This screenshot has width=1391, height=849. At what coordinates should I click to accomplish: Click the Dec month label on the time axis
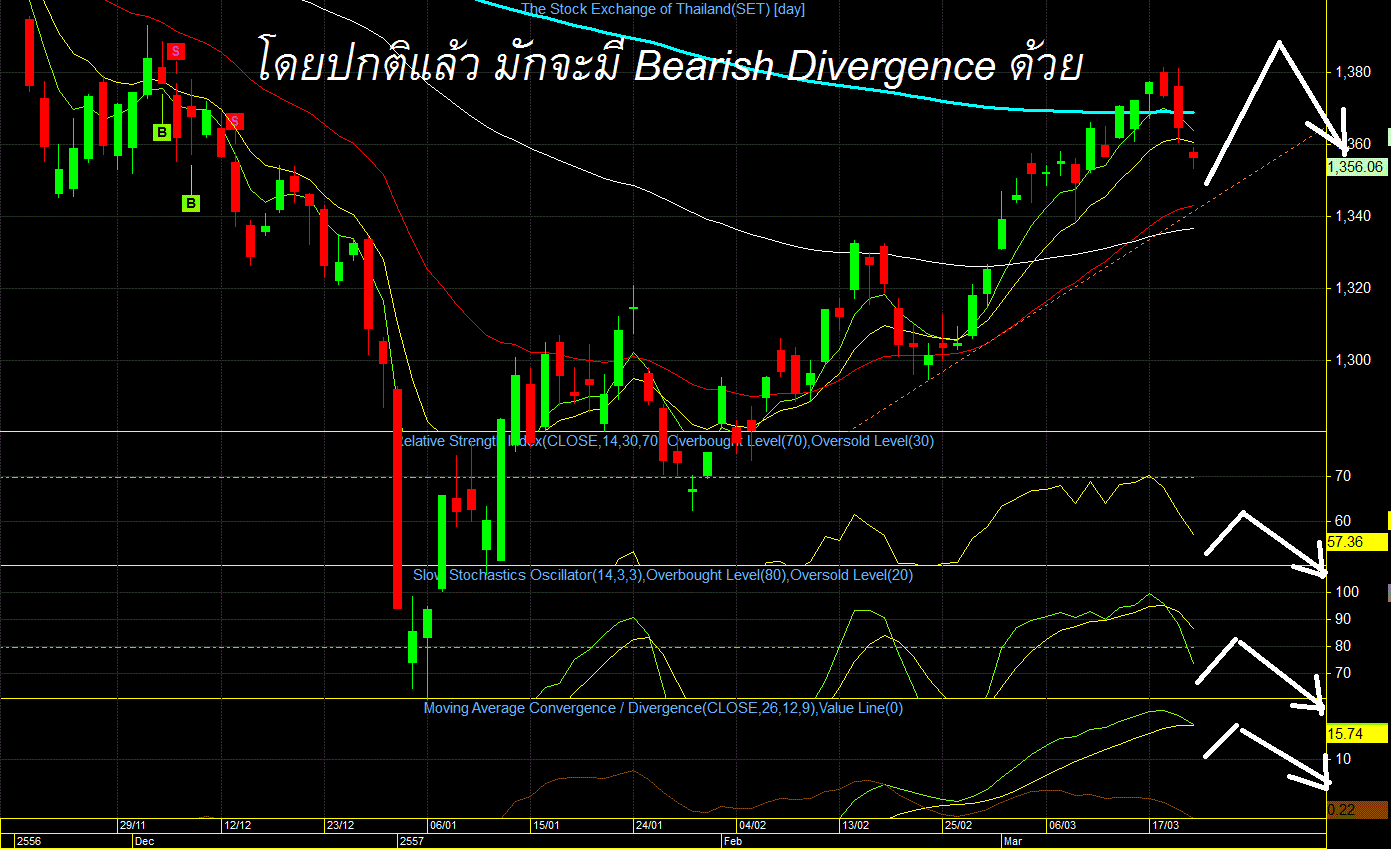point(144,842)
